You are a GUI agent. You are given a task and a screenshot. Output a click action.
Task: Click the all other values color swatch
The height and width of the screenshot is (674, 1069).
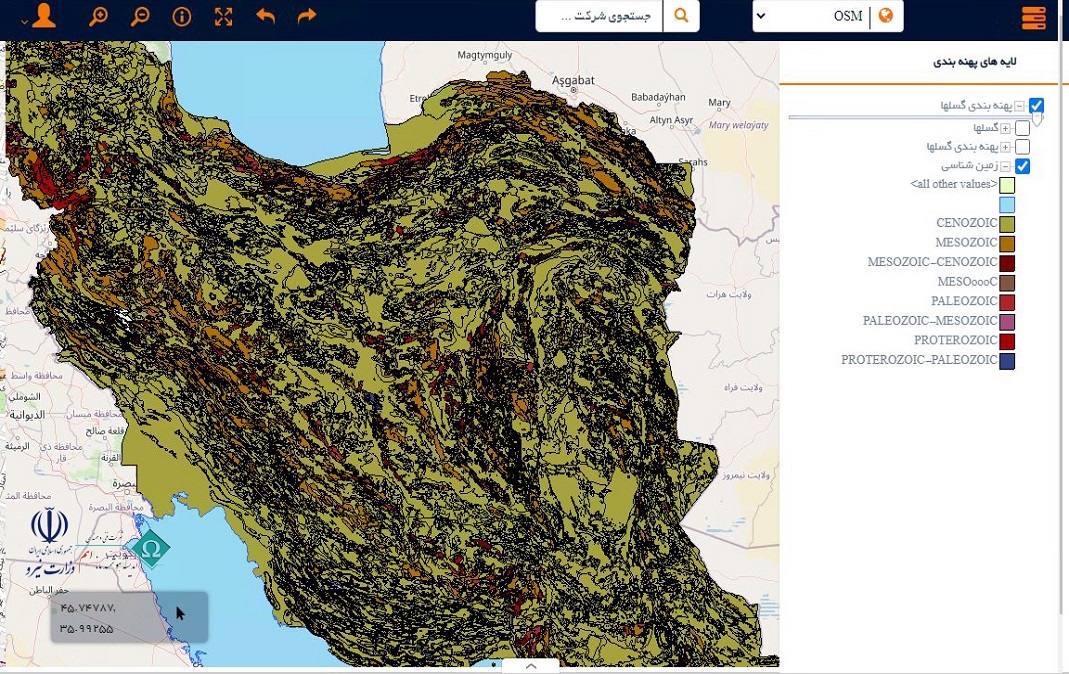pyautogui.click(x=1007, y=185)
